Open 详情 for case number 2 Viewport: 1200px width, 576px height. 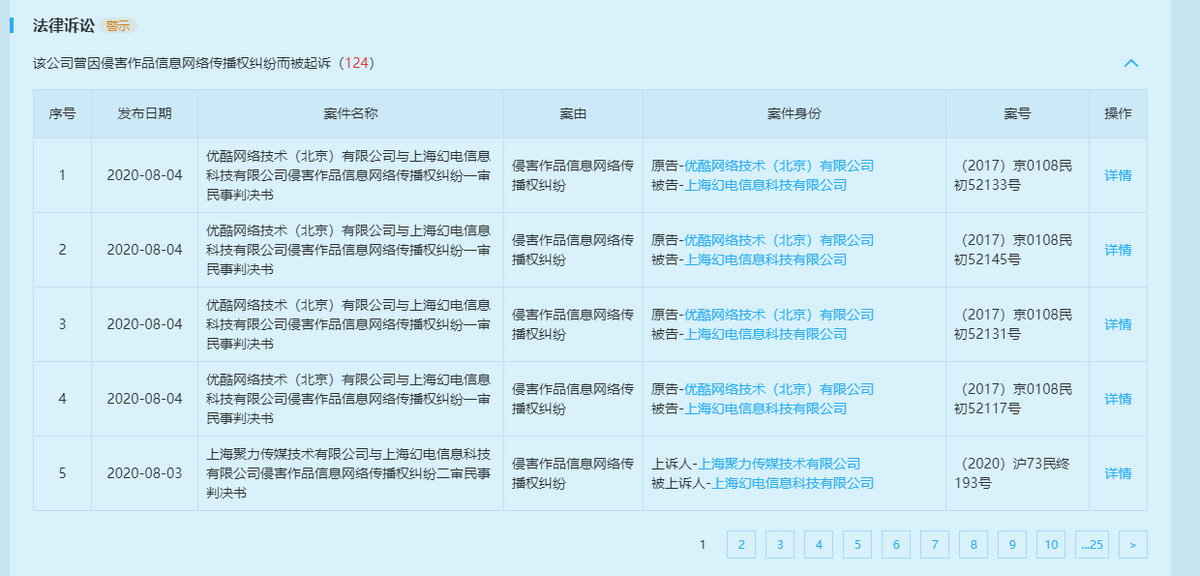tap(1118, 250)
